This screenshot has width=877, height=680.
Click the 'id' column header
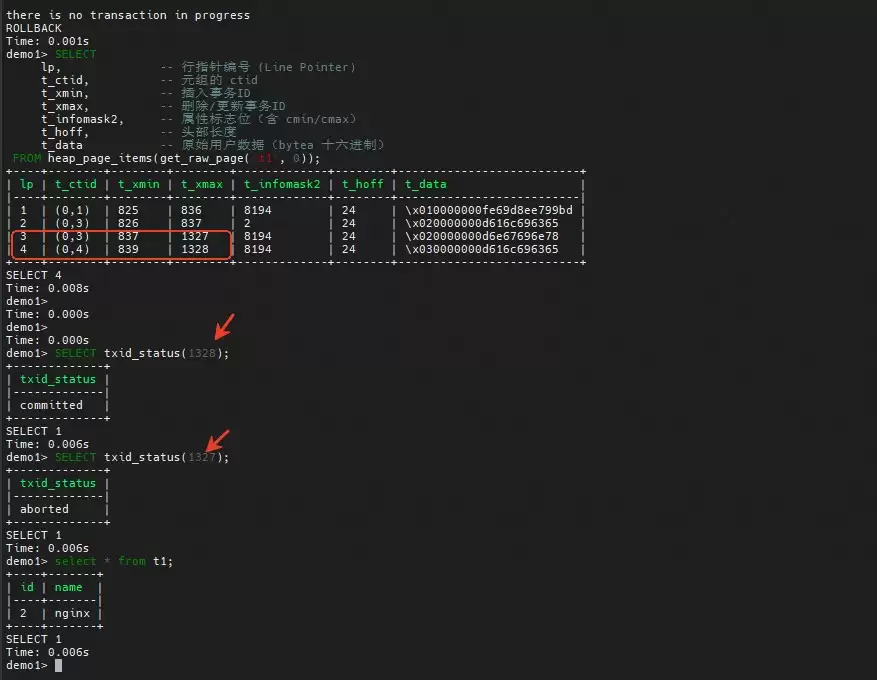click(27, 587)
